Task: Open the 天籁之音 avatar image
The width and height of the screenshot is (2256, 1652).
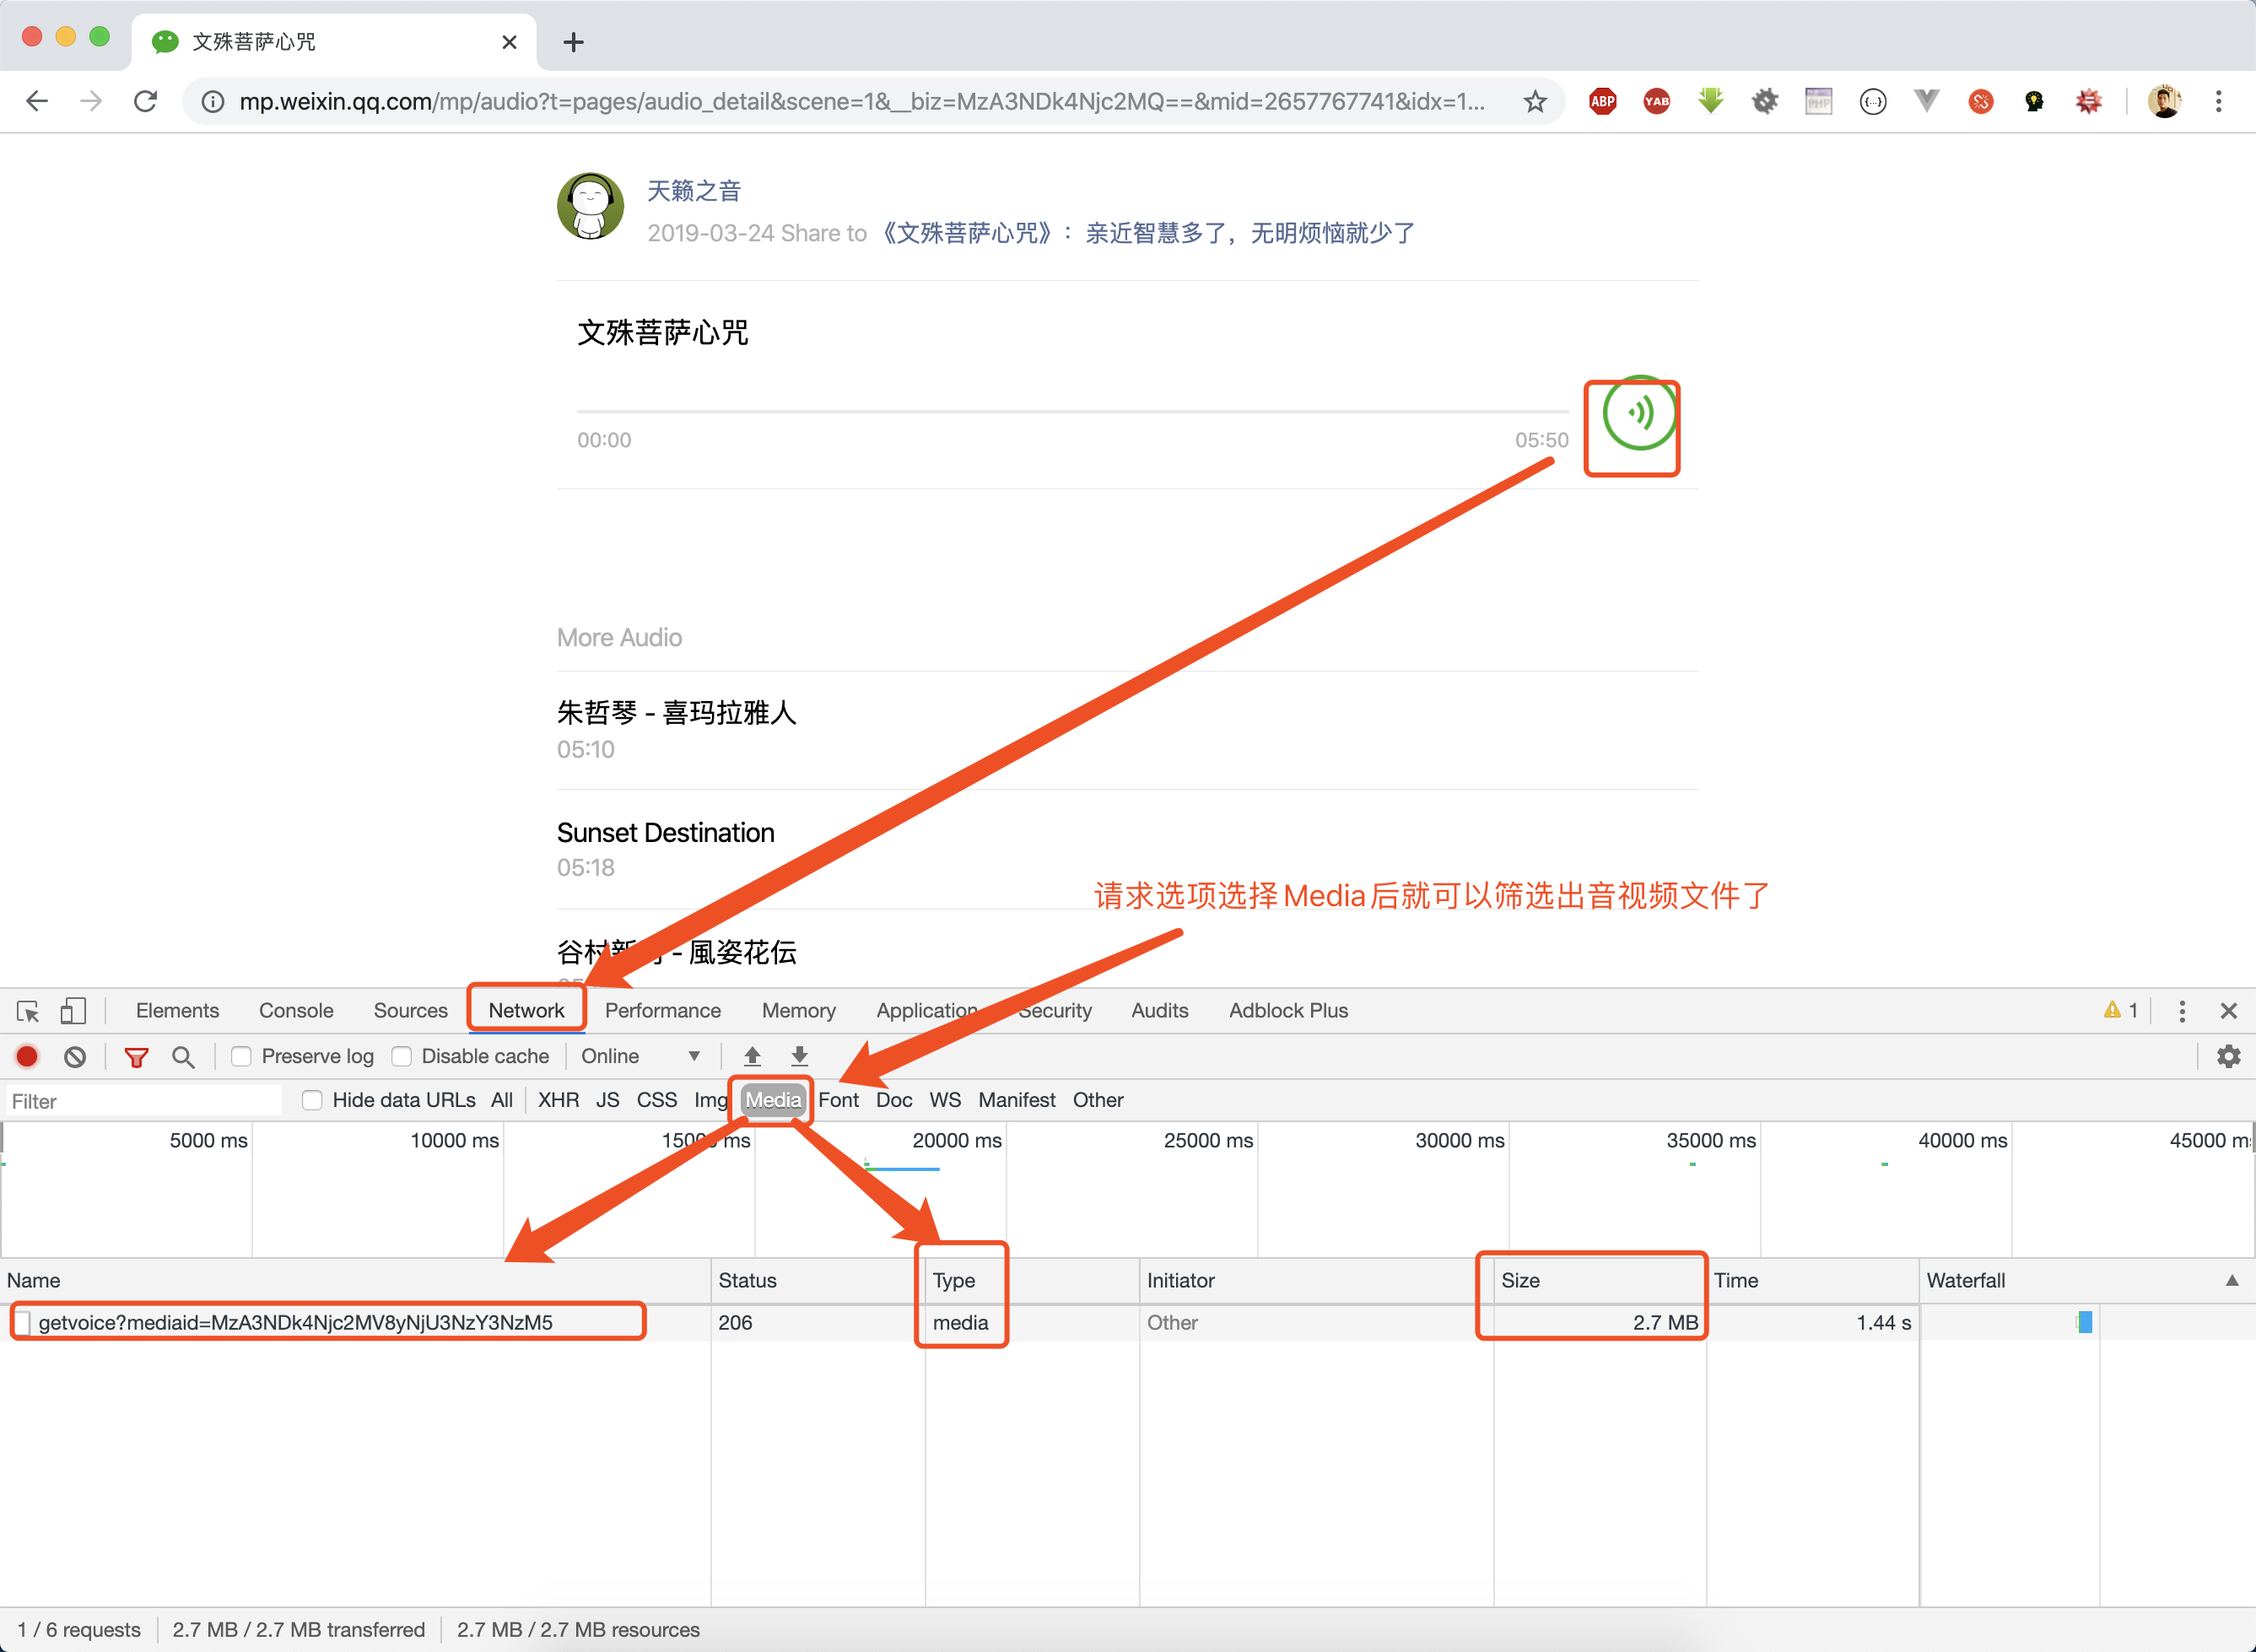Action: (590, 206)
